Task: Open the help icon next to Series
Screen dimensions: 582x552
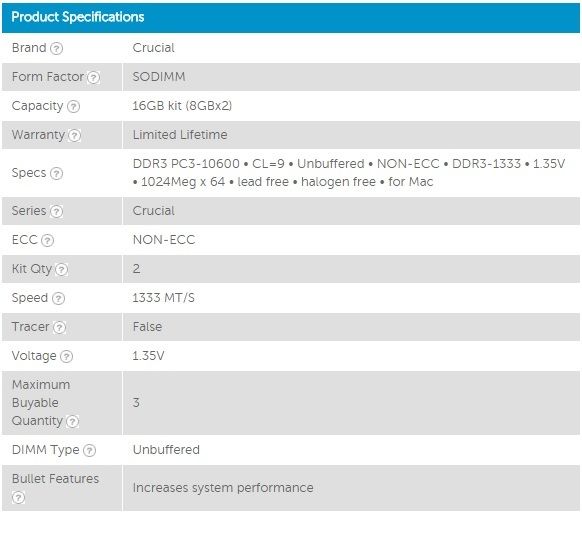Action: [x=56, y=212]
